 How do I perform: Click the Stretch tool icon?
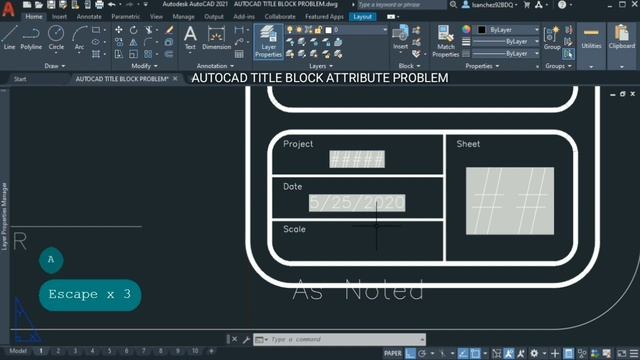pyautogui.click(x=119, y=54)
